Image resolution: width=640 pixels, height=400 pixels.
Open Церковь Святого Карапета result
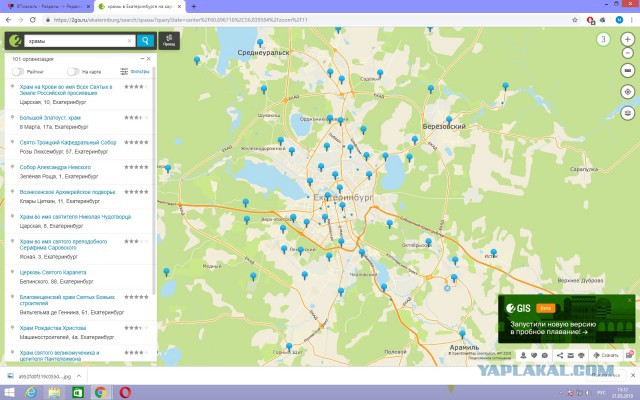(x=53, y=272)
